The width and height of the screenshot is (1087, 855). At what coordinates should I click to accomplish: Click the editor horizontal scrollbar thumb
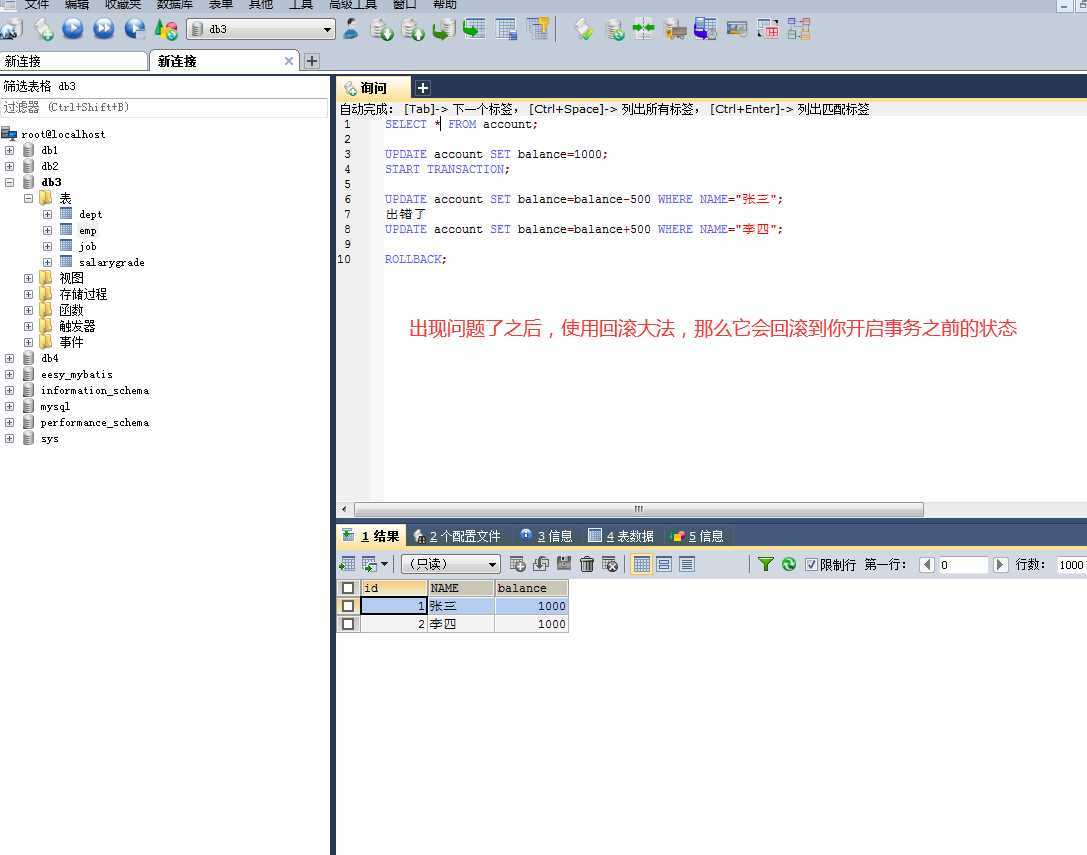click(x=638, y=509)
